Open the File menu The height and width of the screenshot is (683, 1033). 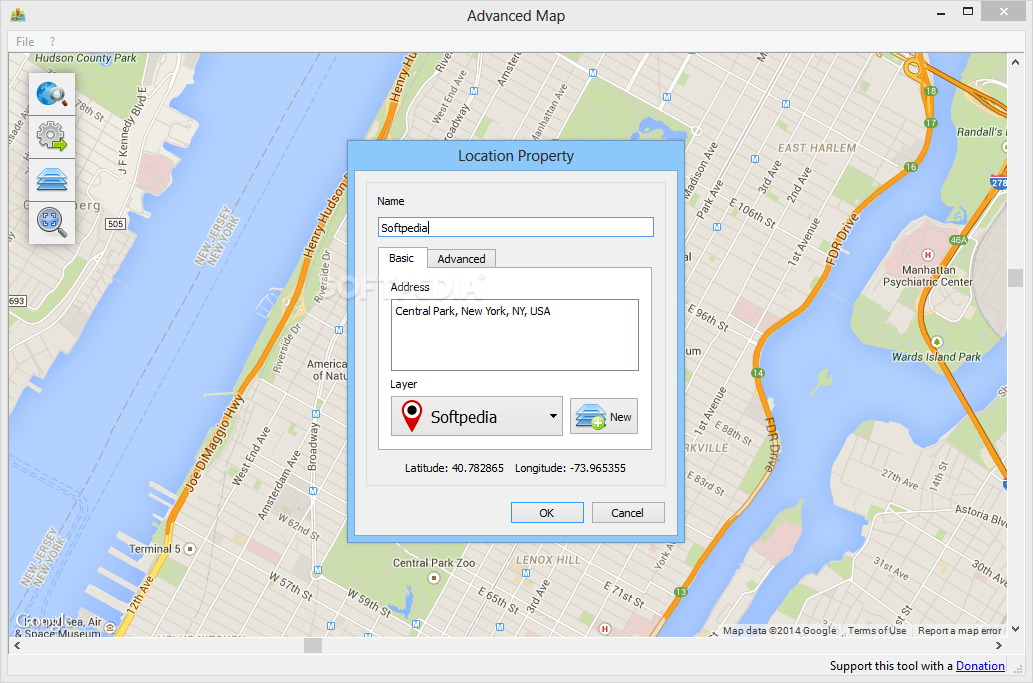[25, 41]
